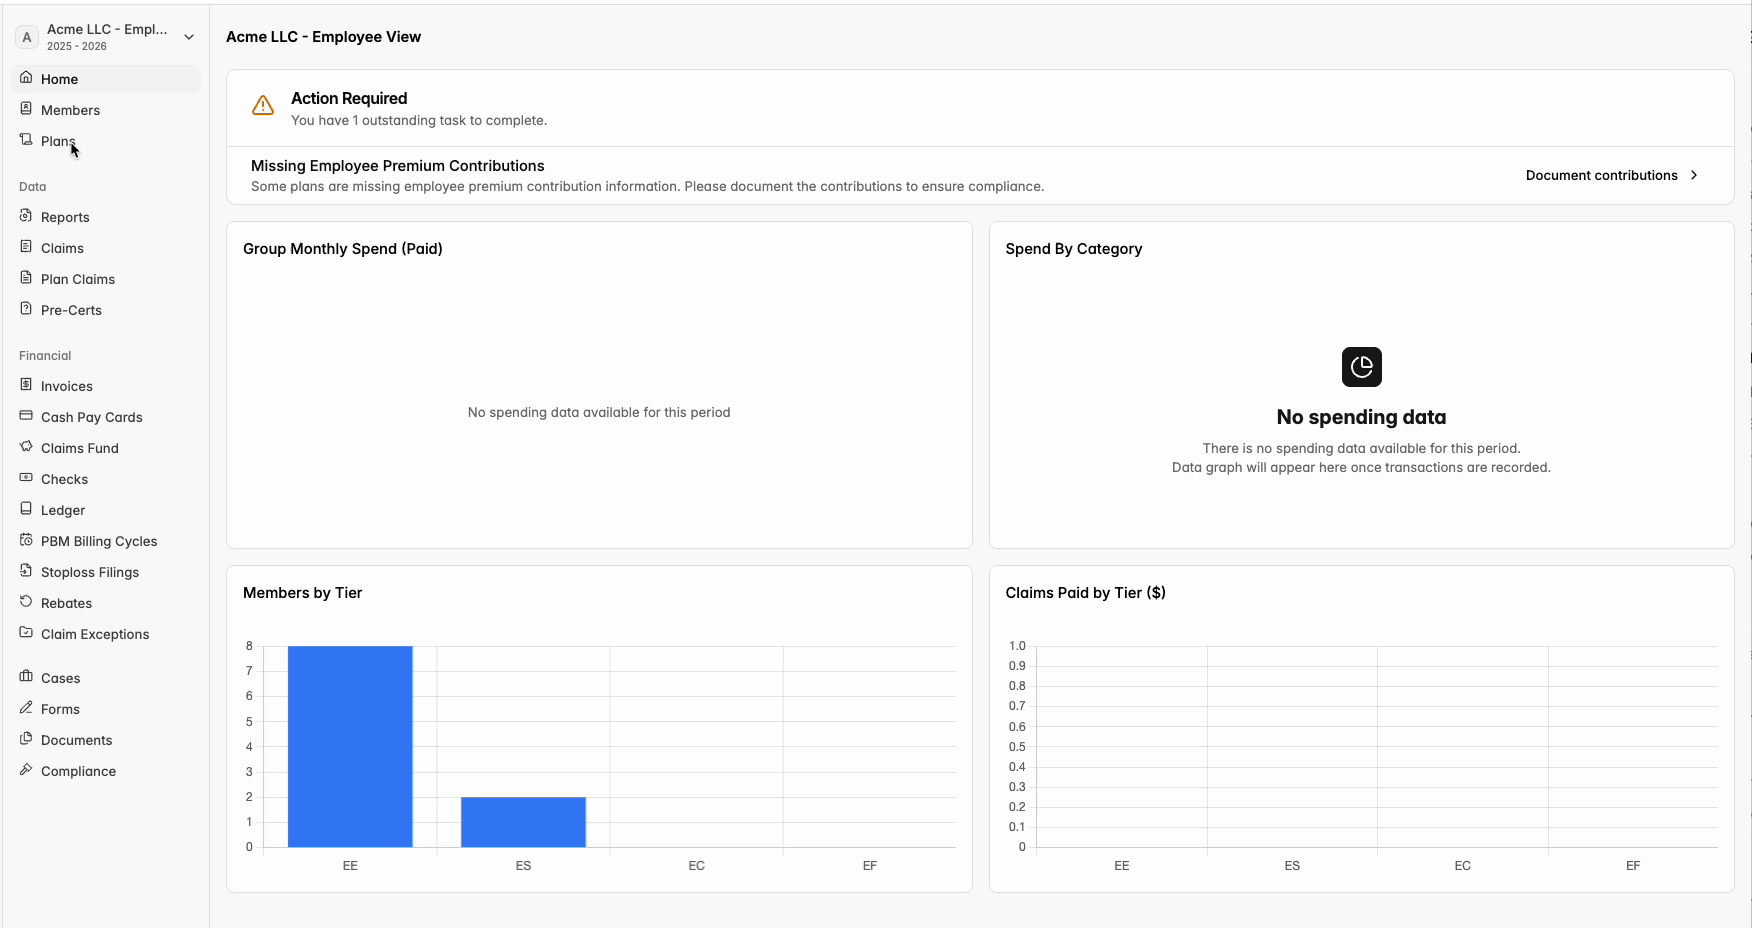Open the Acme LLC 2025 - 2026 selector
The width and height of the screenshot is (1752, 928).
click(x=105, y=37)
